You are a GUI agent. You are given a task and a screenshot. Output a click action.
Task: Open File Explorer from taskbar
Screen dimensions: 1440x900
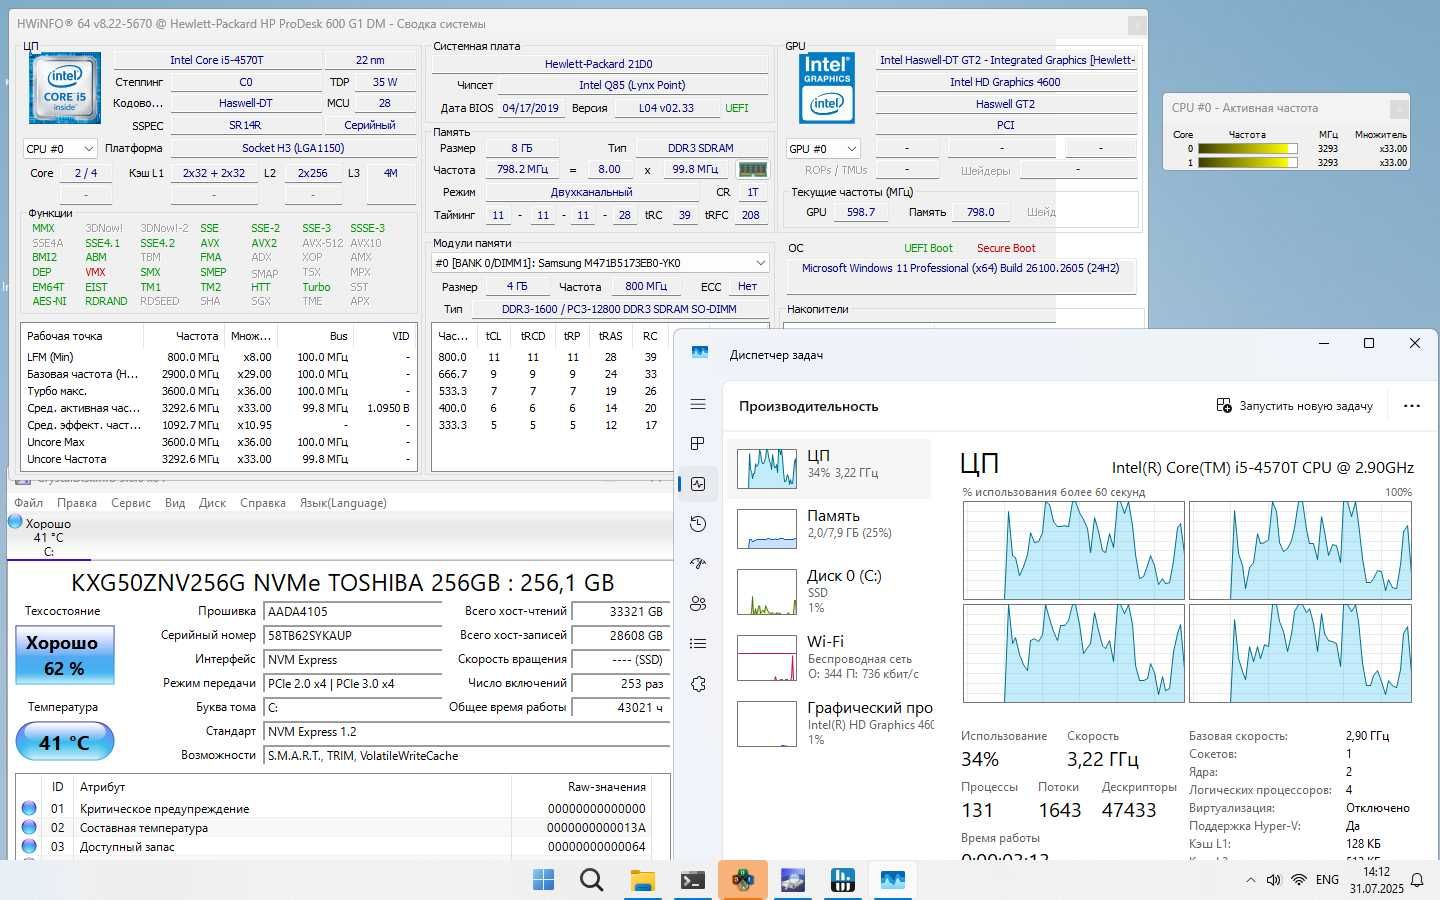click(x=642, y=880)
